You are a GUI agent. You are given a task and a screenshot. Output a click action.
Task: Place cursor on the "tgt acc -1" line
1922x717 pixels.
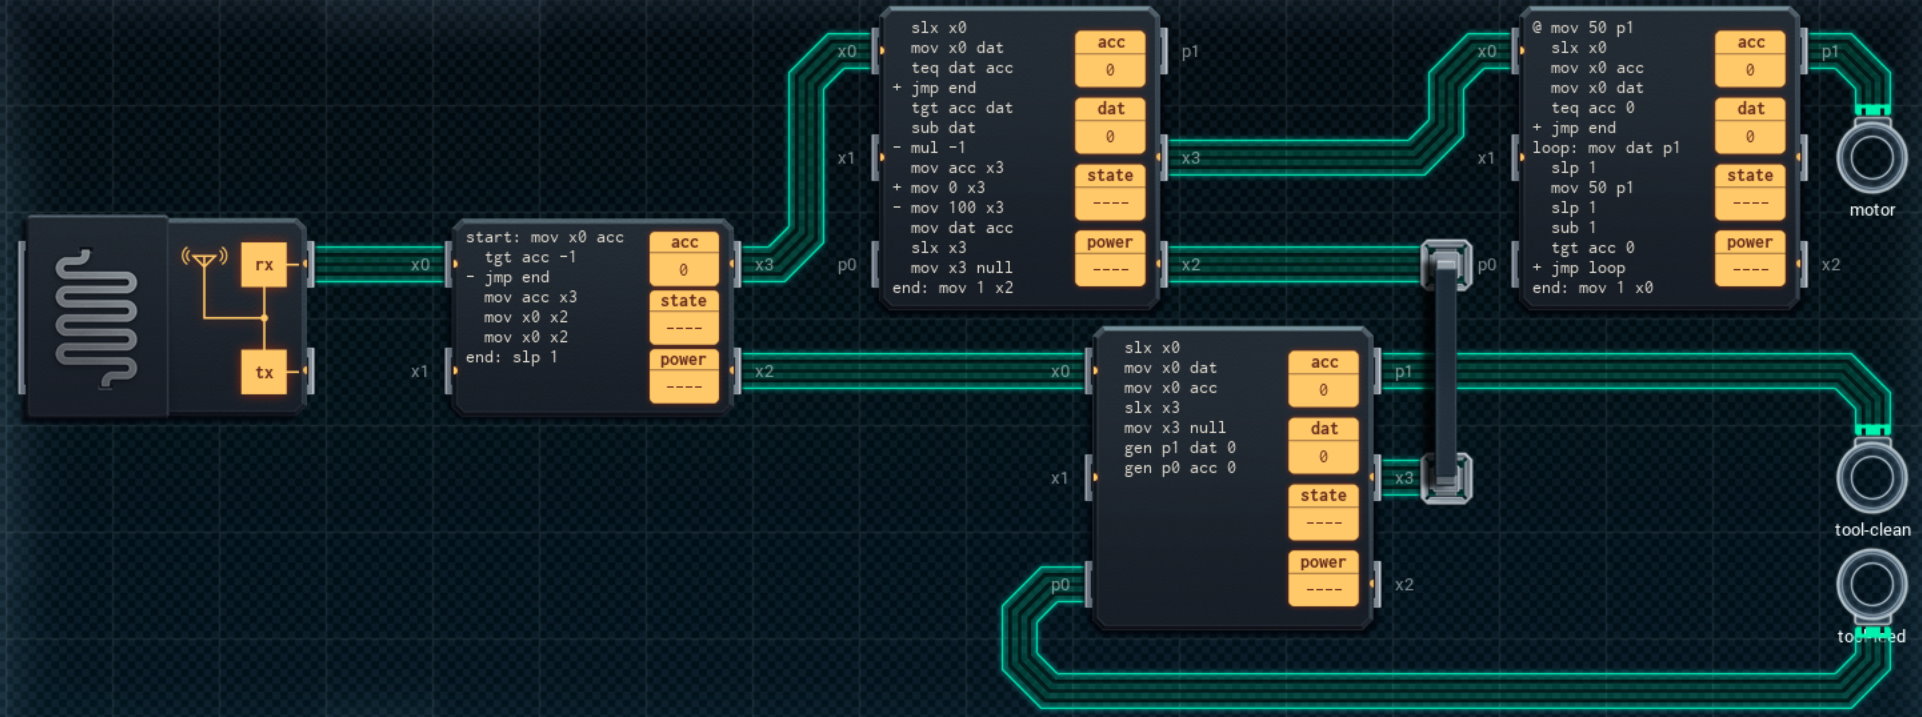[530, 258]
